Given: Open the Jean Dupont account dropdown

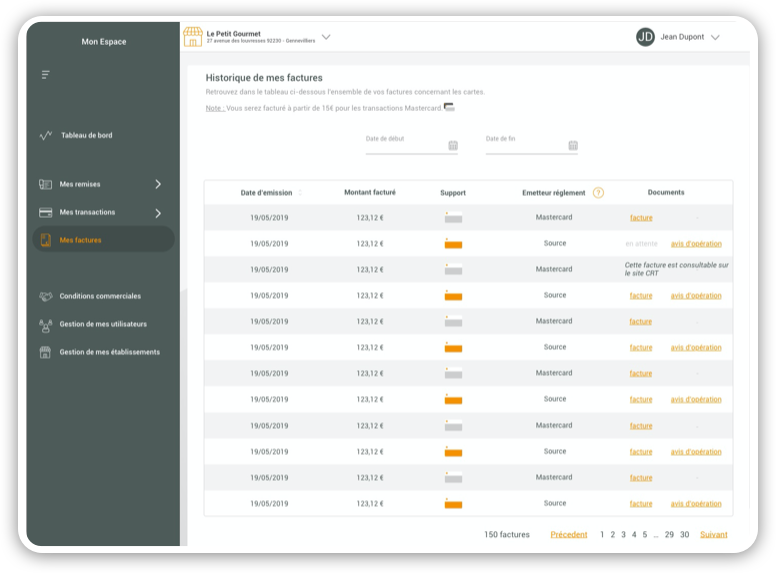Looking at the screenshot, I should (x=715, y=37).
